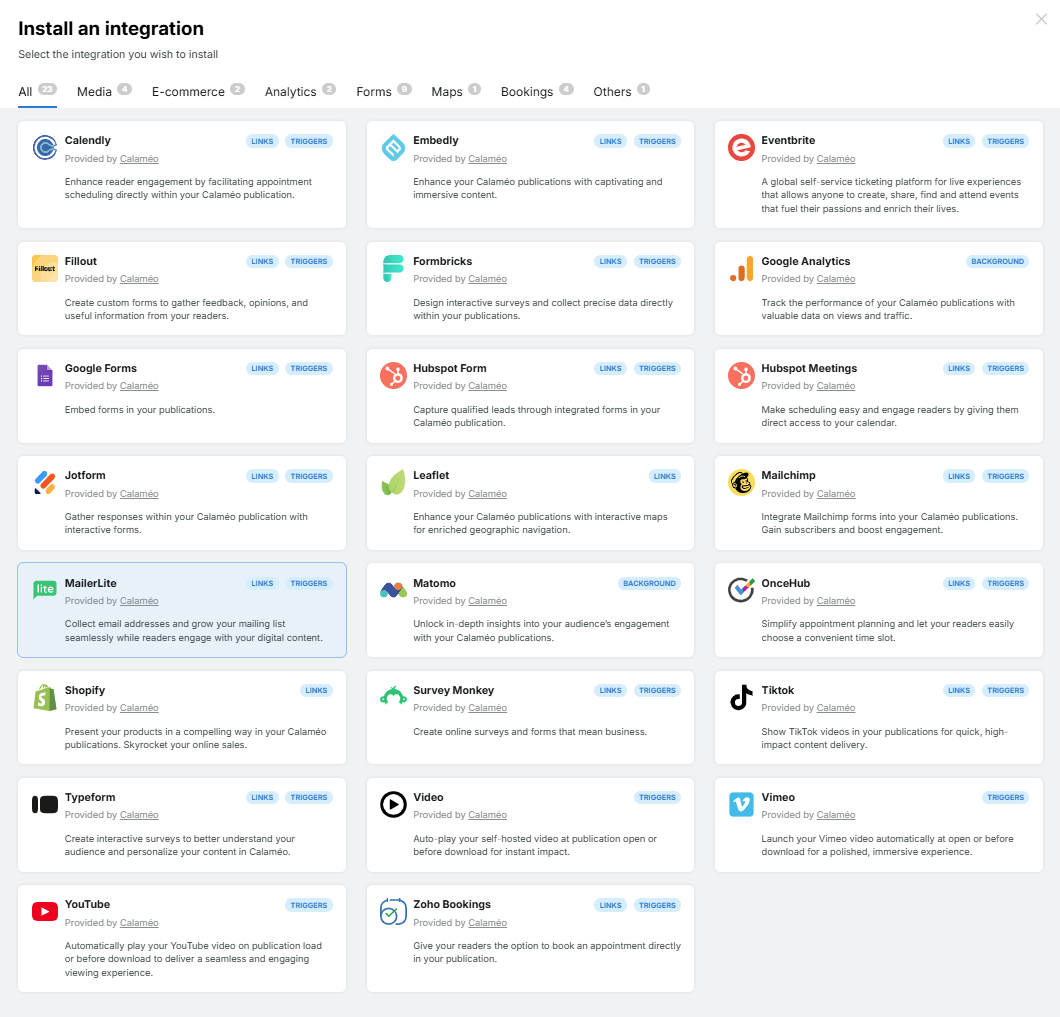
Task: Click the Tiktok card description text
Action: [884, 738]
